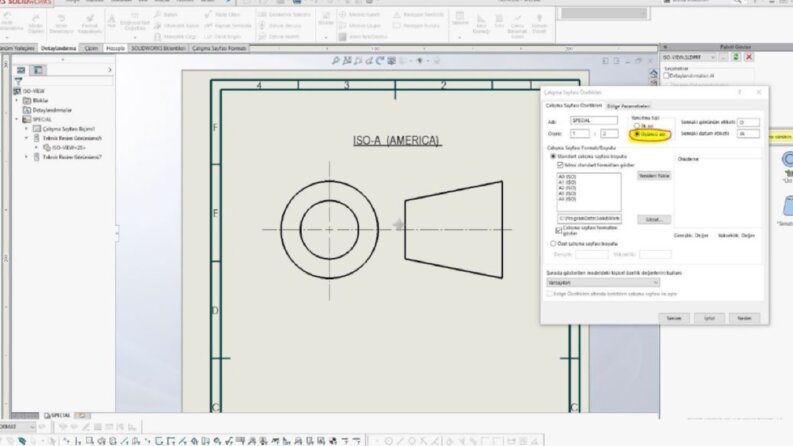Select A4 (ISO) in sheet size list
The height and width of the screenshot is (446, 793).
pos(567,199)
